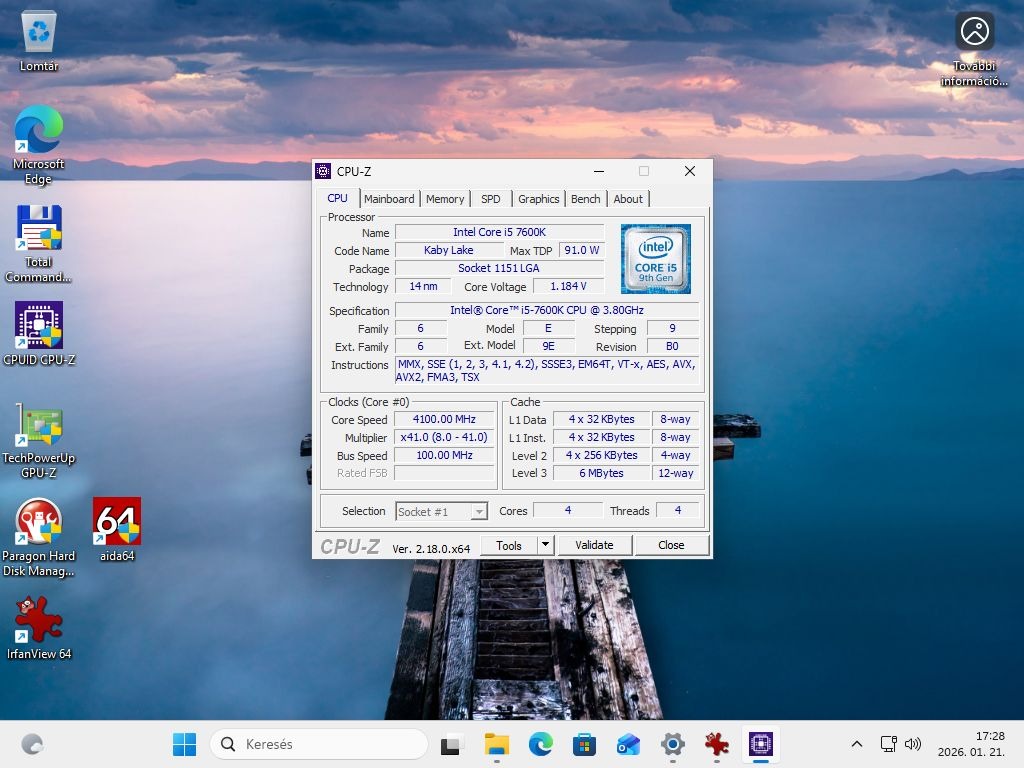
Task: Select the CPUID CPU-Z desktop shortcut
Action: pos(39,333)
